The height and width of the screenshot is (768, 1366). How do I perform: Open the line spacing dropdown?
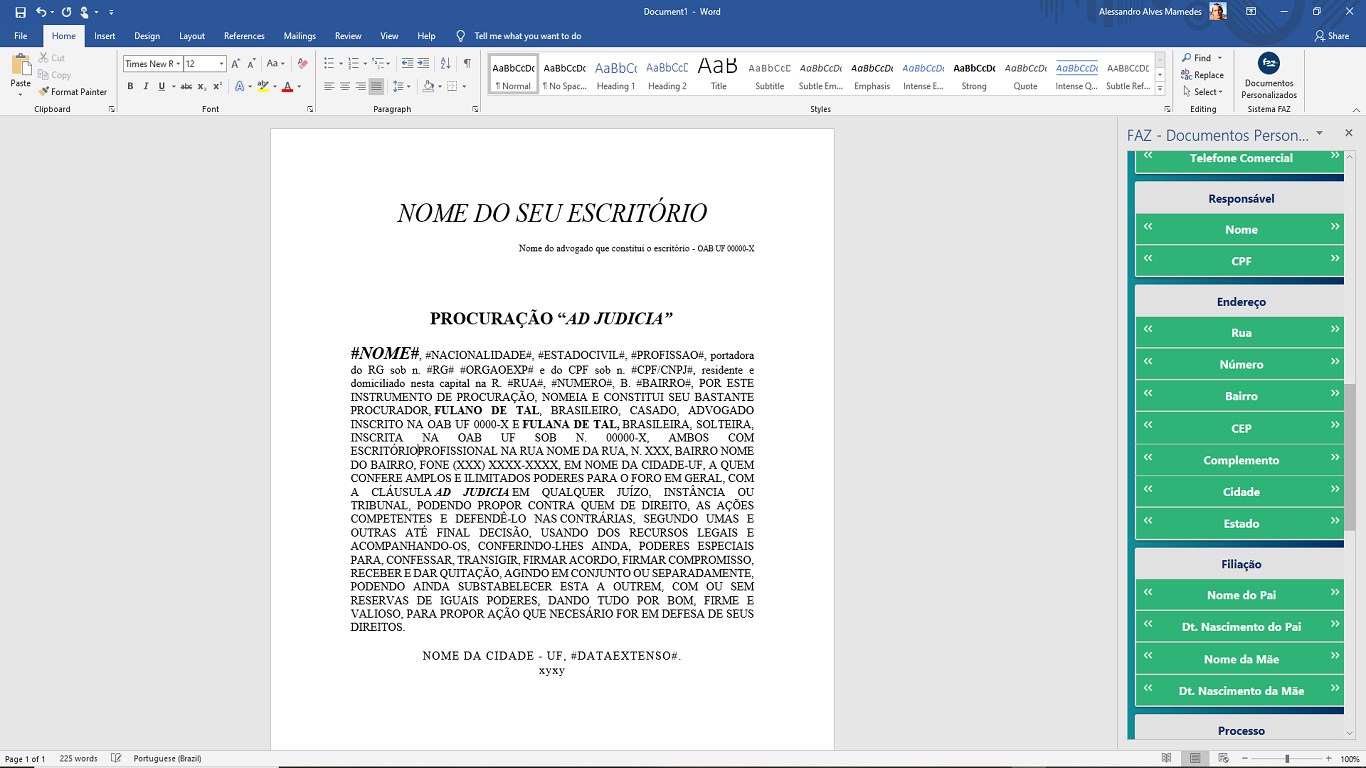tap(401, 86)
